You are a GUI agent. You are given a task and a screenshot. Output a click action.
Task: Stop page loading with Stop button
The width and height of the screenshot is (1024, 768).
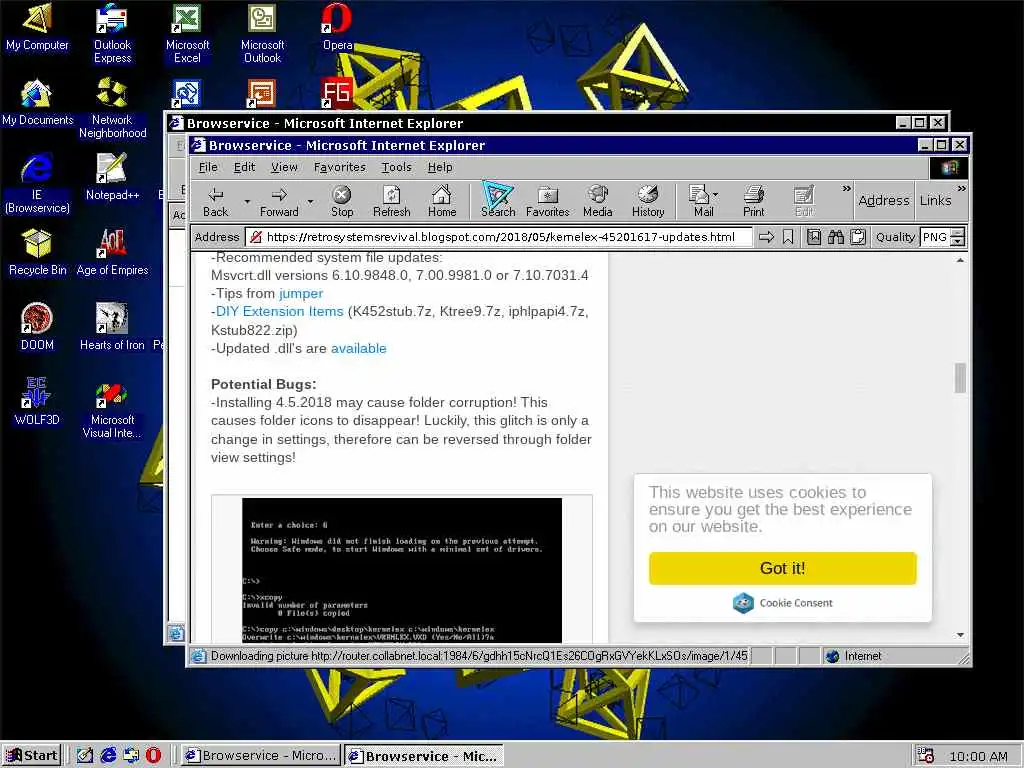click(342, 200)
